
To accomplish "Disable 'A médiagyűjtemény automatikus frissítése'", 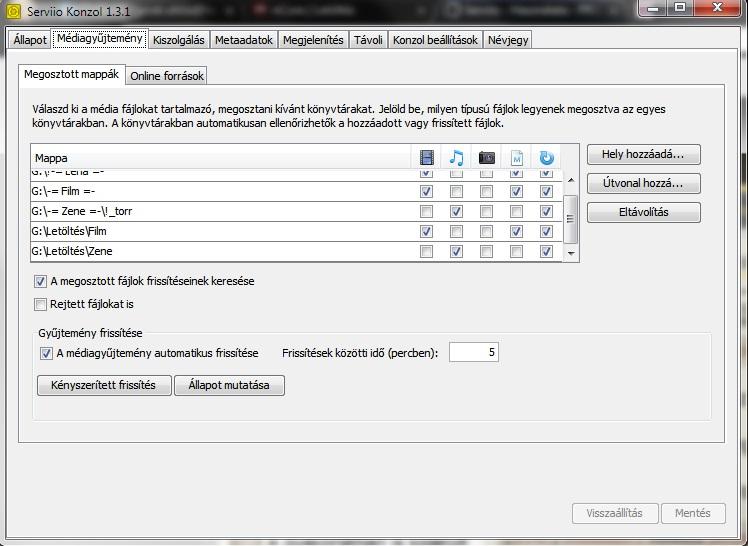I will click(46, 353).
